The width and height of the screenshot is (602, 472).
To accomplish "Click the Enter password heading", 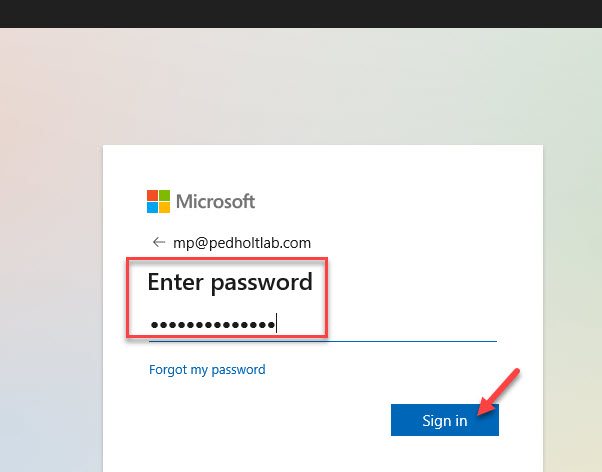I will point(230,282).
